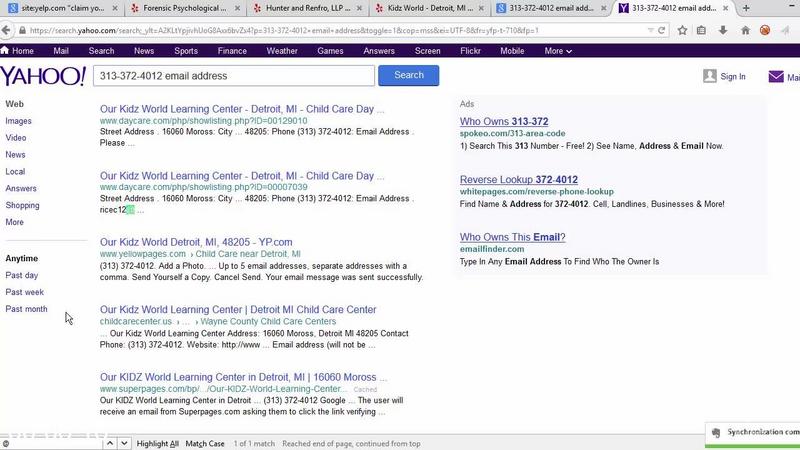Select Anytime time filter

(x=21, y=258)
